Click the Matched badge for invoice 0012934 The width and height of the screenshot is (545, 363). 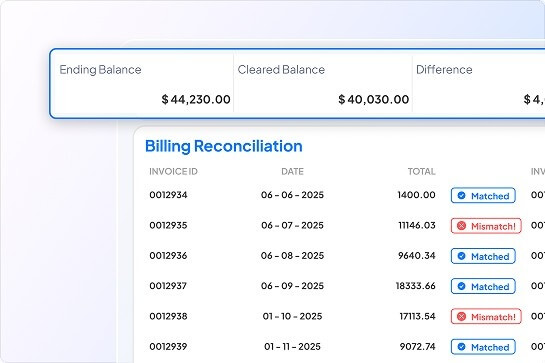coord(483,195)
